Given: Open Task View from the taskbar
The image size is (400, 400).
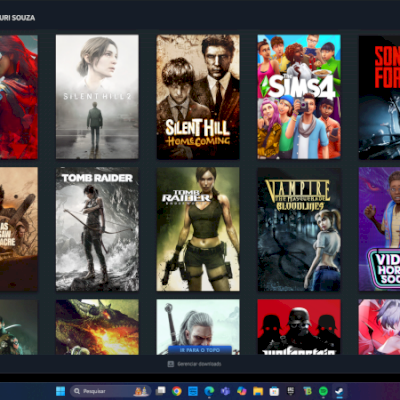Looking at the screenshot, I should 161,391.
